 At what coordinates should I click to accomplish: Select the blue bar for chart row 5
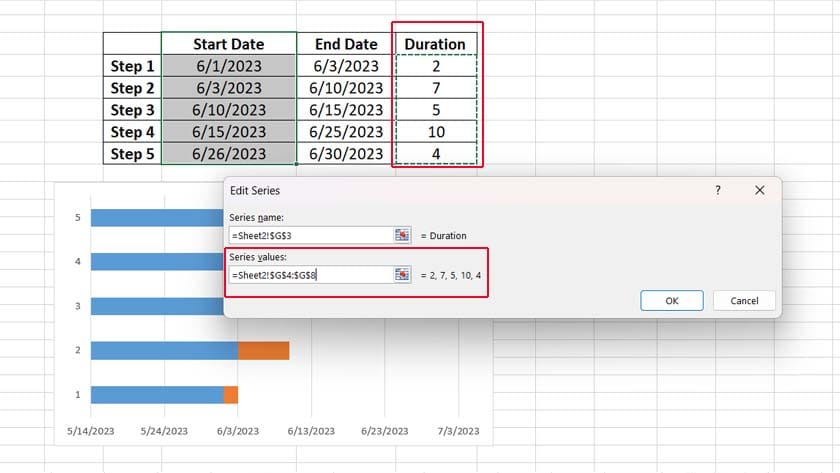[157, 217]
